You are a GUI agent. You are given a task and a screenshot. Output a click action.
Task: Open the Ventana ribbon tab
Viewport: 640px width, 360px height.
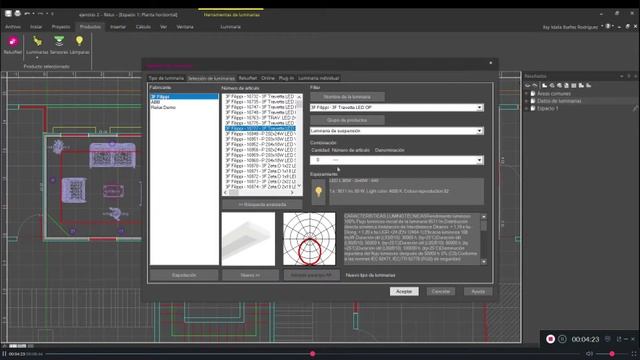point(185,27)
